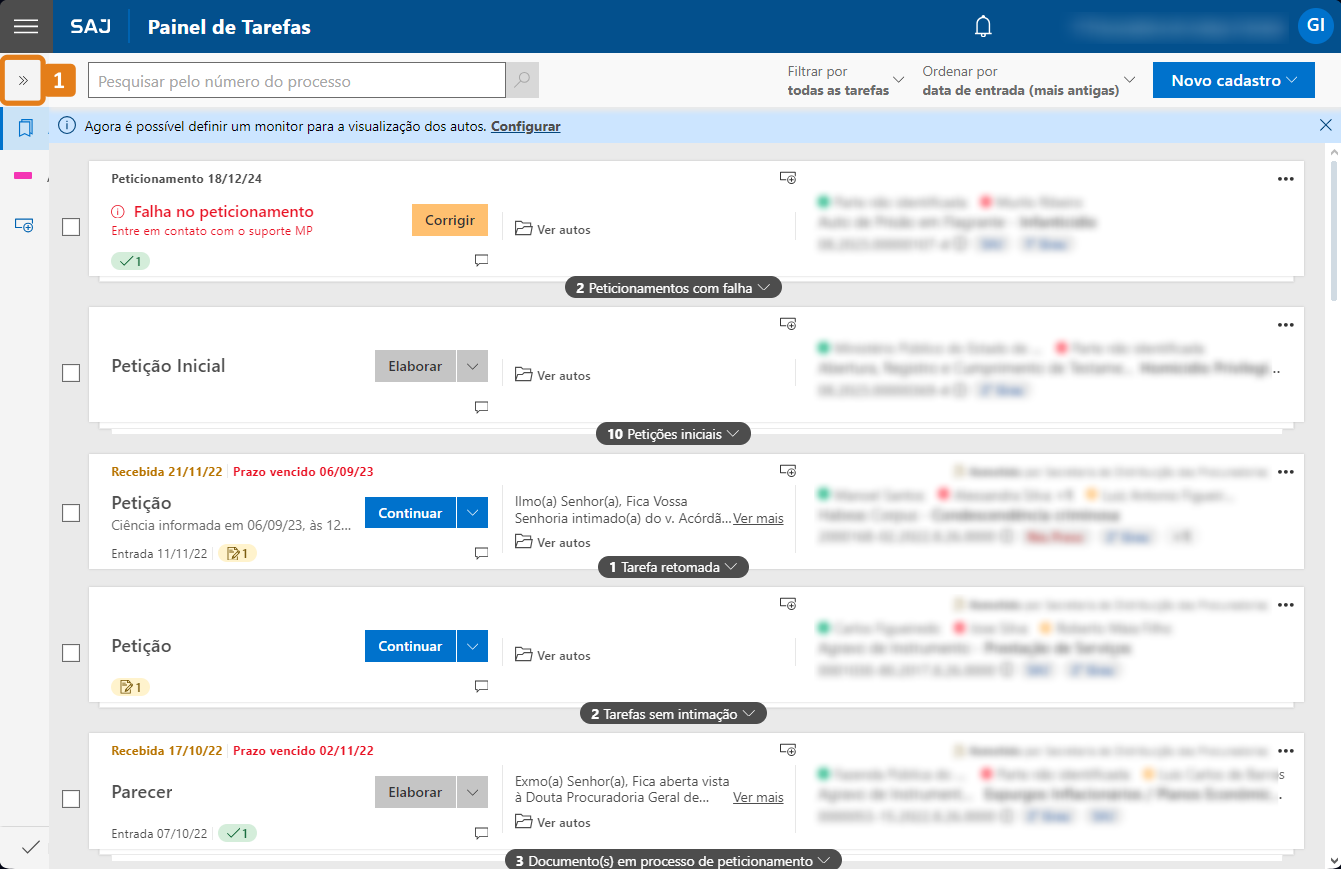This screenshot has width=1341, height=869.
Task: Click the comment icon on Petição Inicial card
Action: point(481,407)
